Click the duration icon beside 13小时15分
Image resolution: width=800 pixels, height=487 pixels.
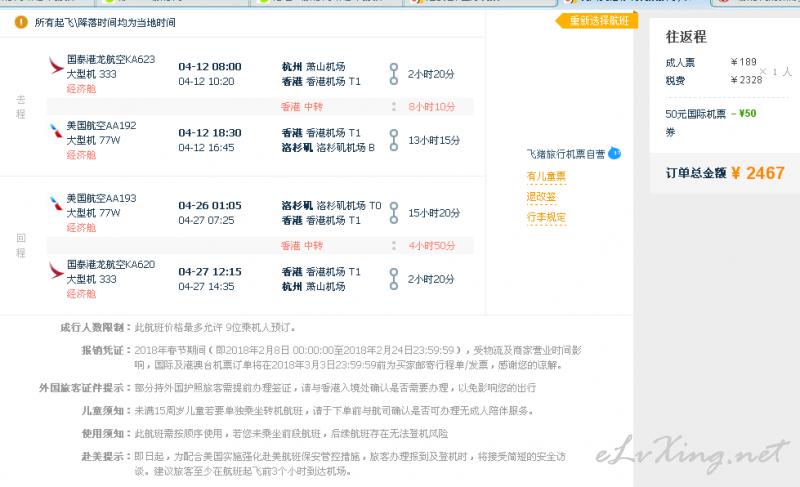click(x=394, y=140)
